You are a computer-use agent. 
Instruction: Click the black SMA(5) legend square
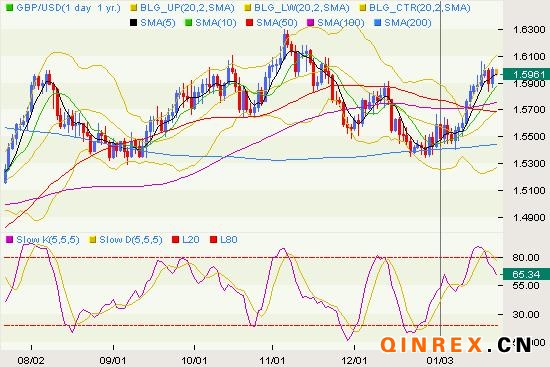pos(133,23)
